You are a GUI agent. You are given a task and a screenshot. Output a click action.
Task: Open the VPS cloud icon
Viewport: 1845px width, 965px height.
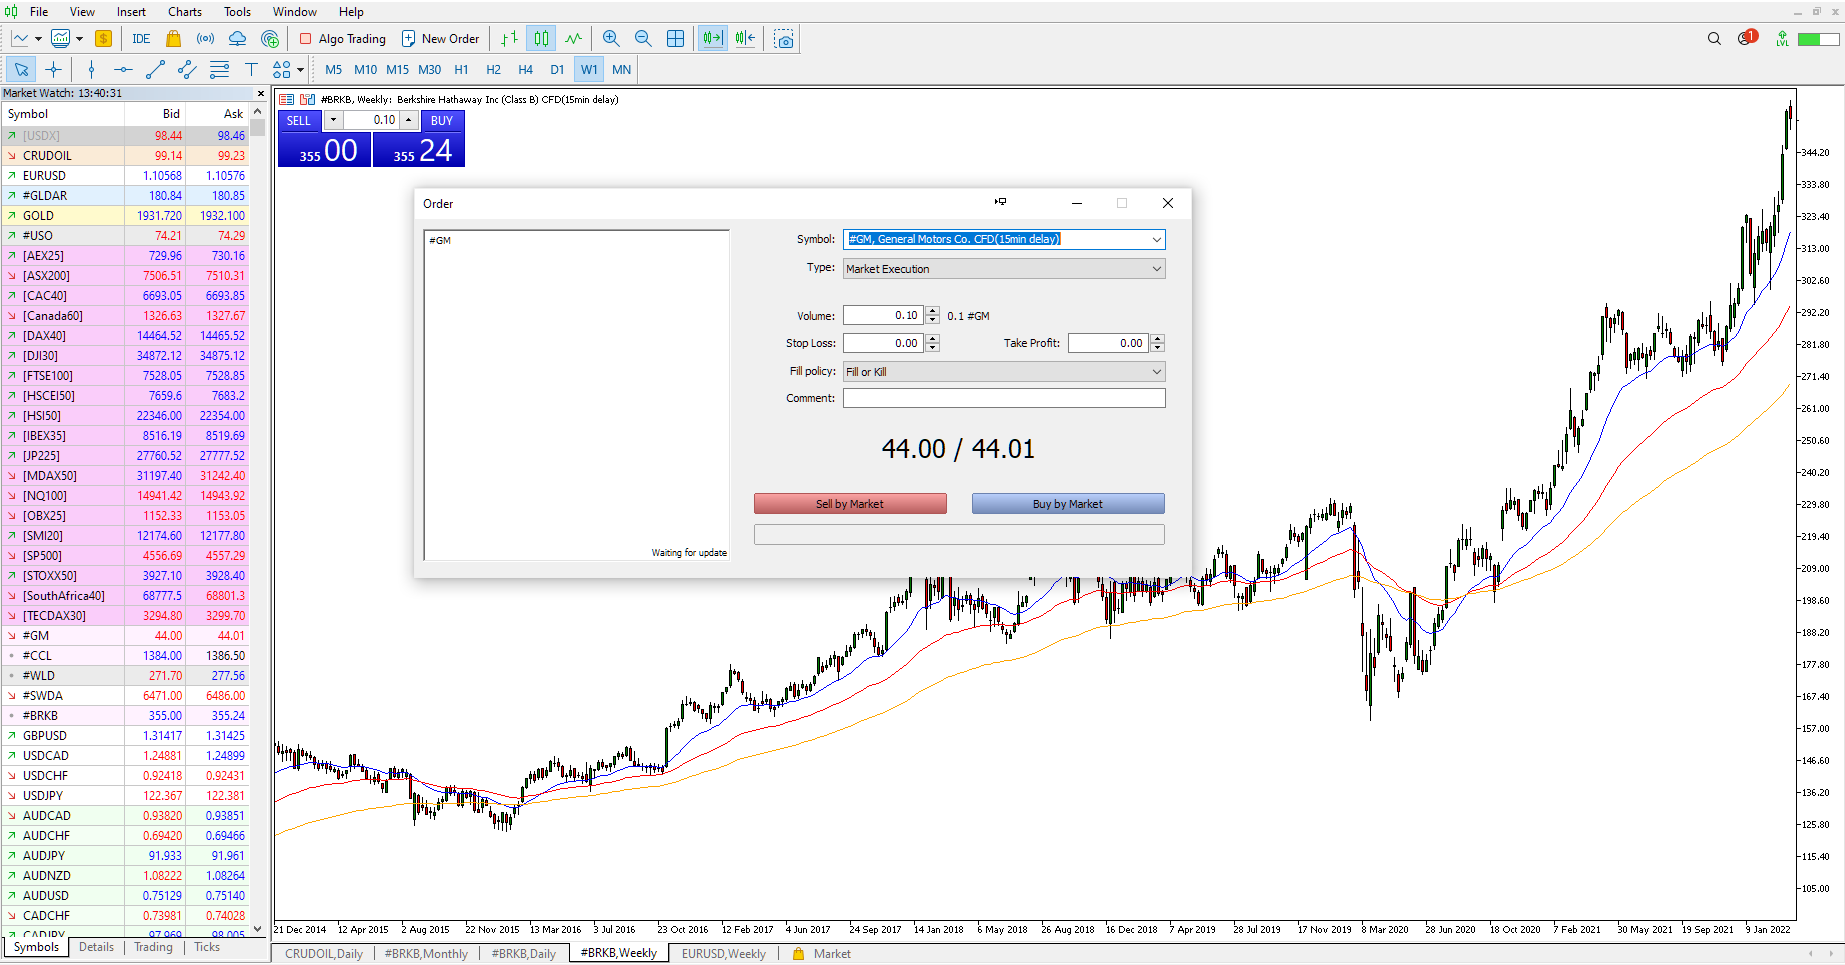pos(237,39)
